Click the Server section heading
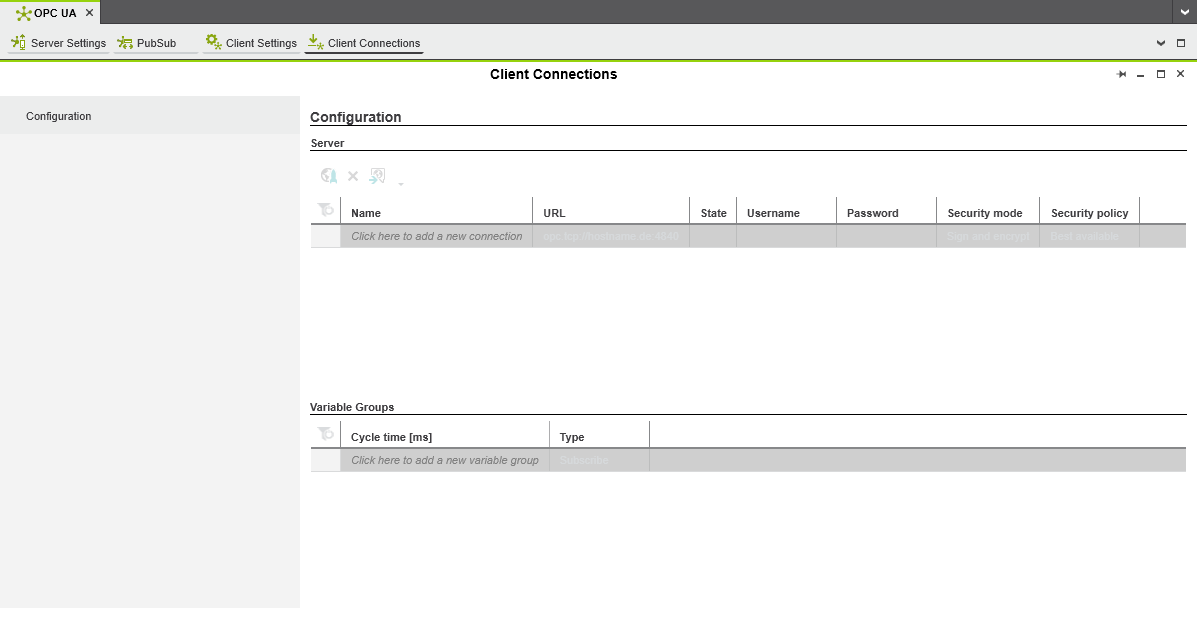 327,143
